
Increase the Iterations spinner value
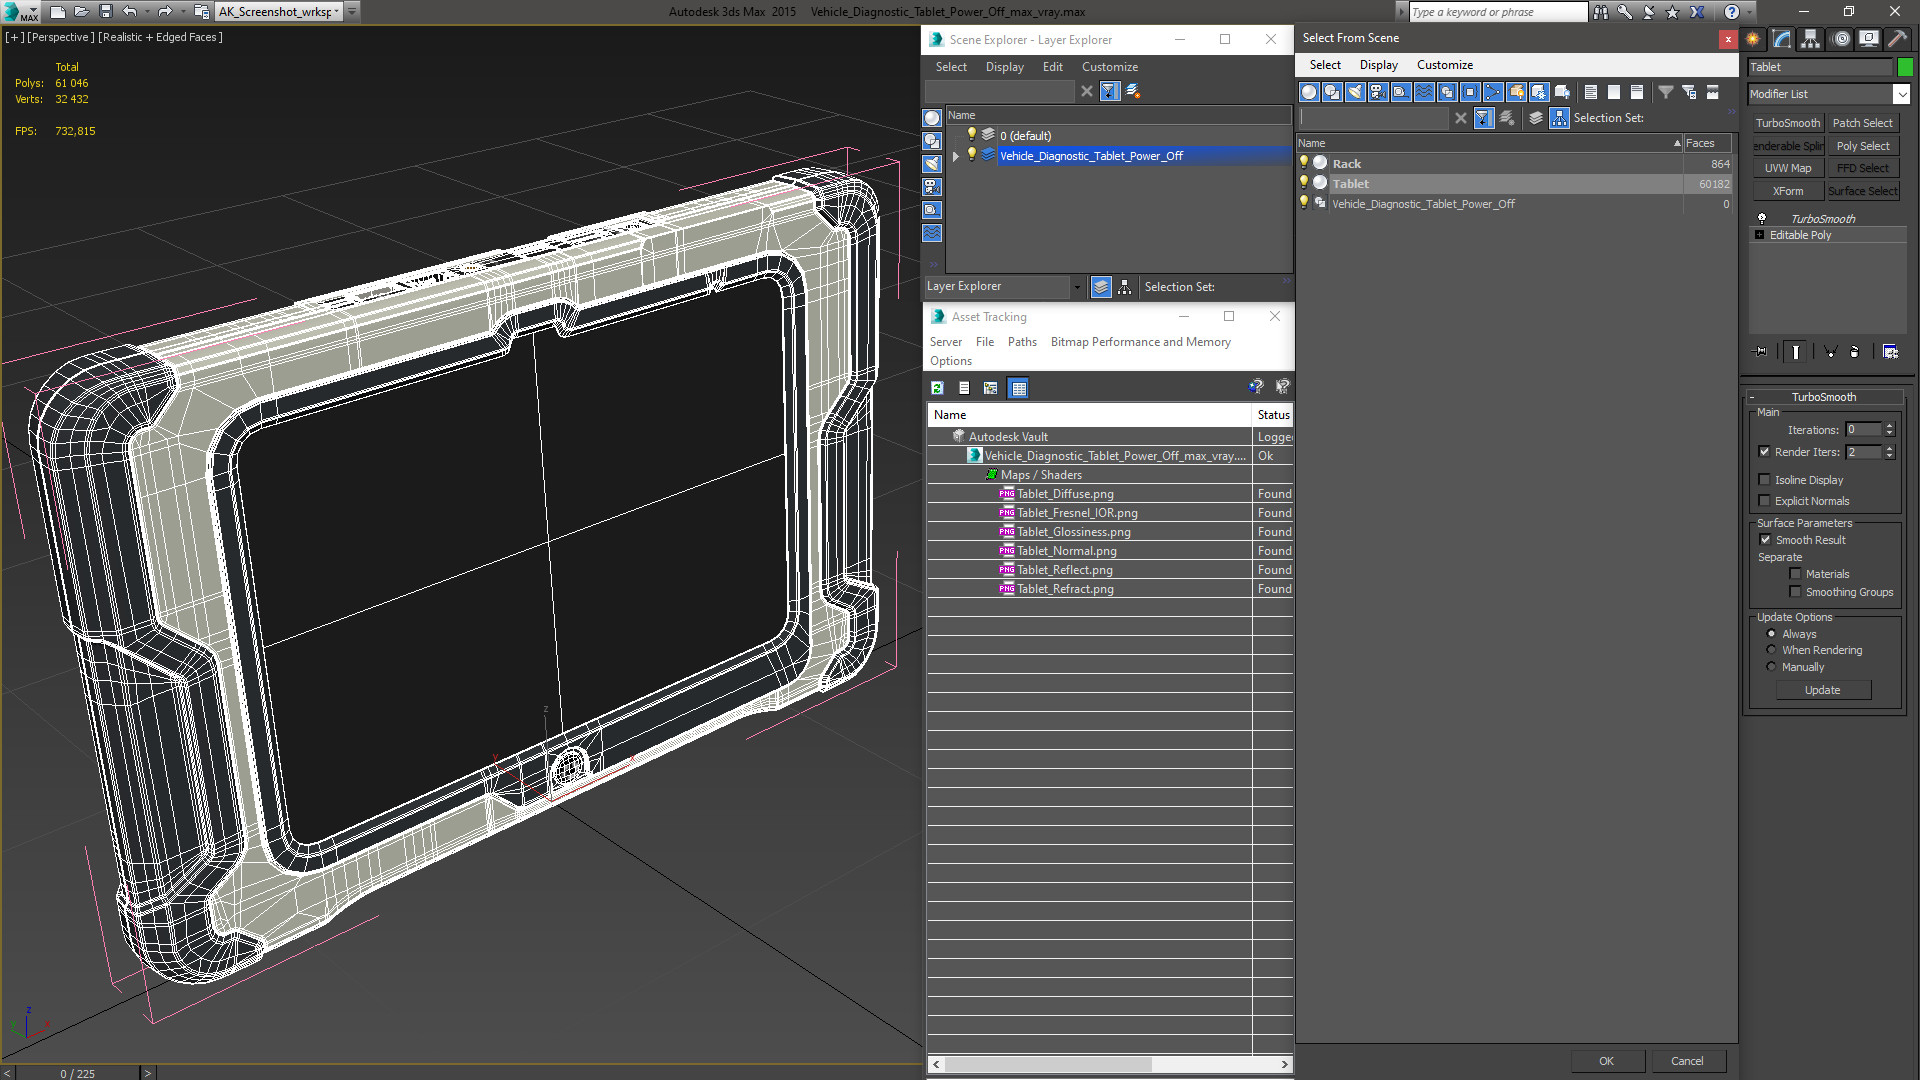(x=1889, y=426)
